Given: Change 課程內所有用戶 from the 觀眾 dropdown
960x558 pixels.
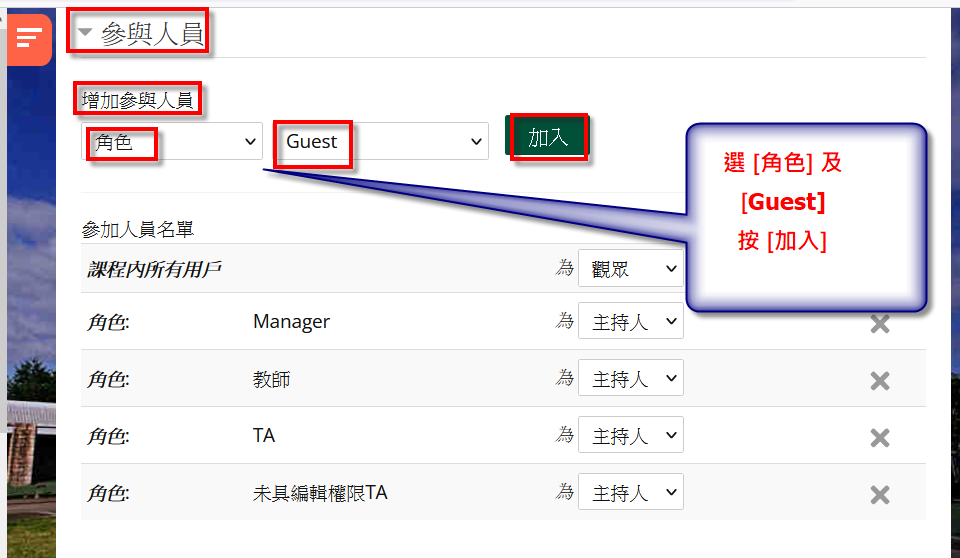Looking at the screenshot, I should [x=630, y=268].
